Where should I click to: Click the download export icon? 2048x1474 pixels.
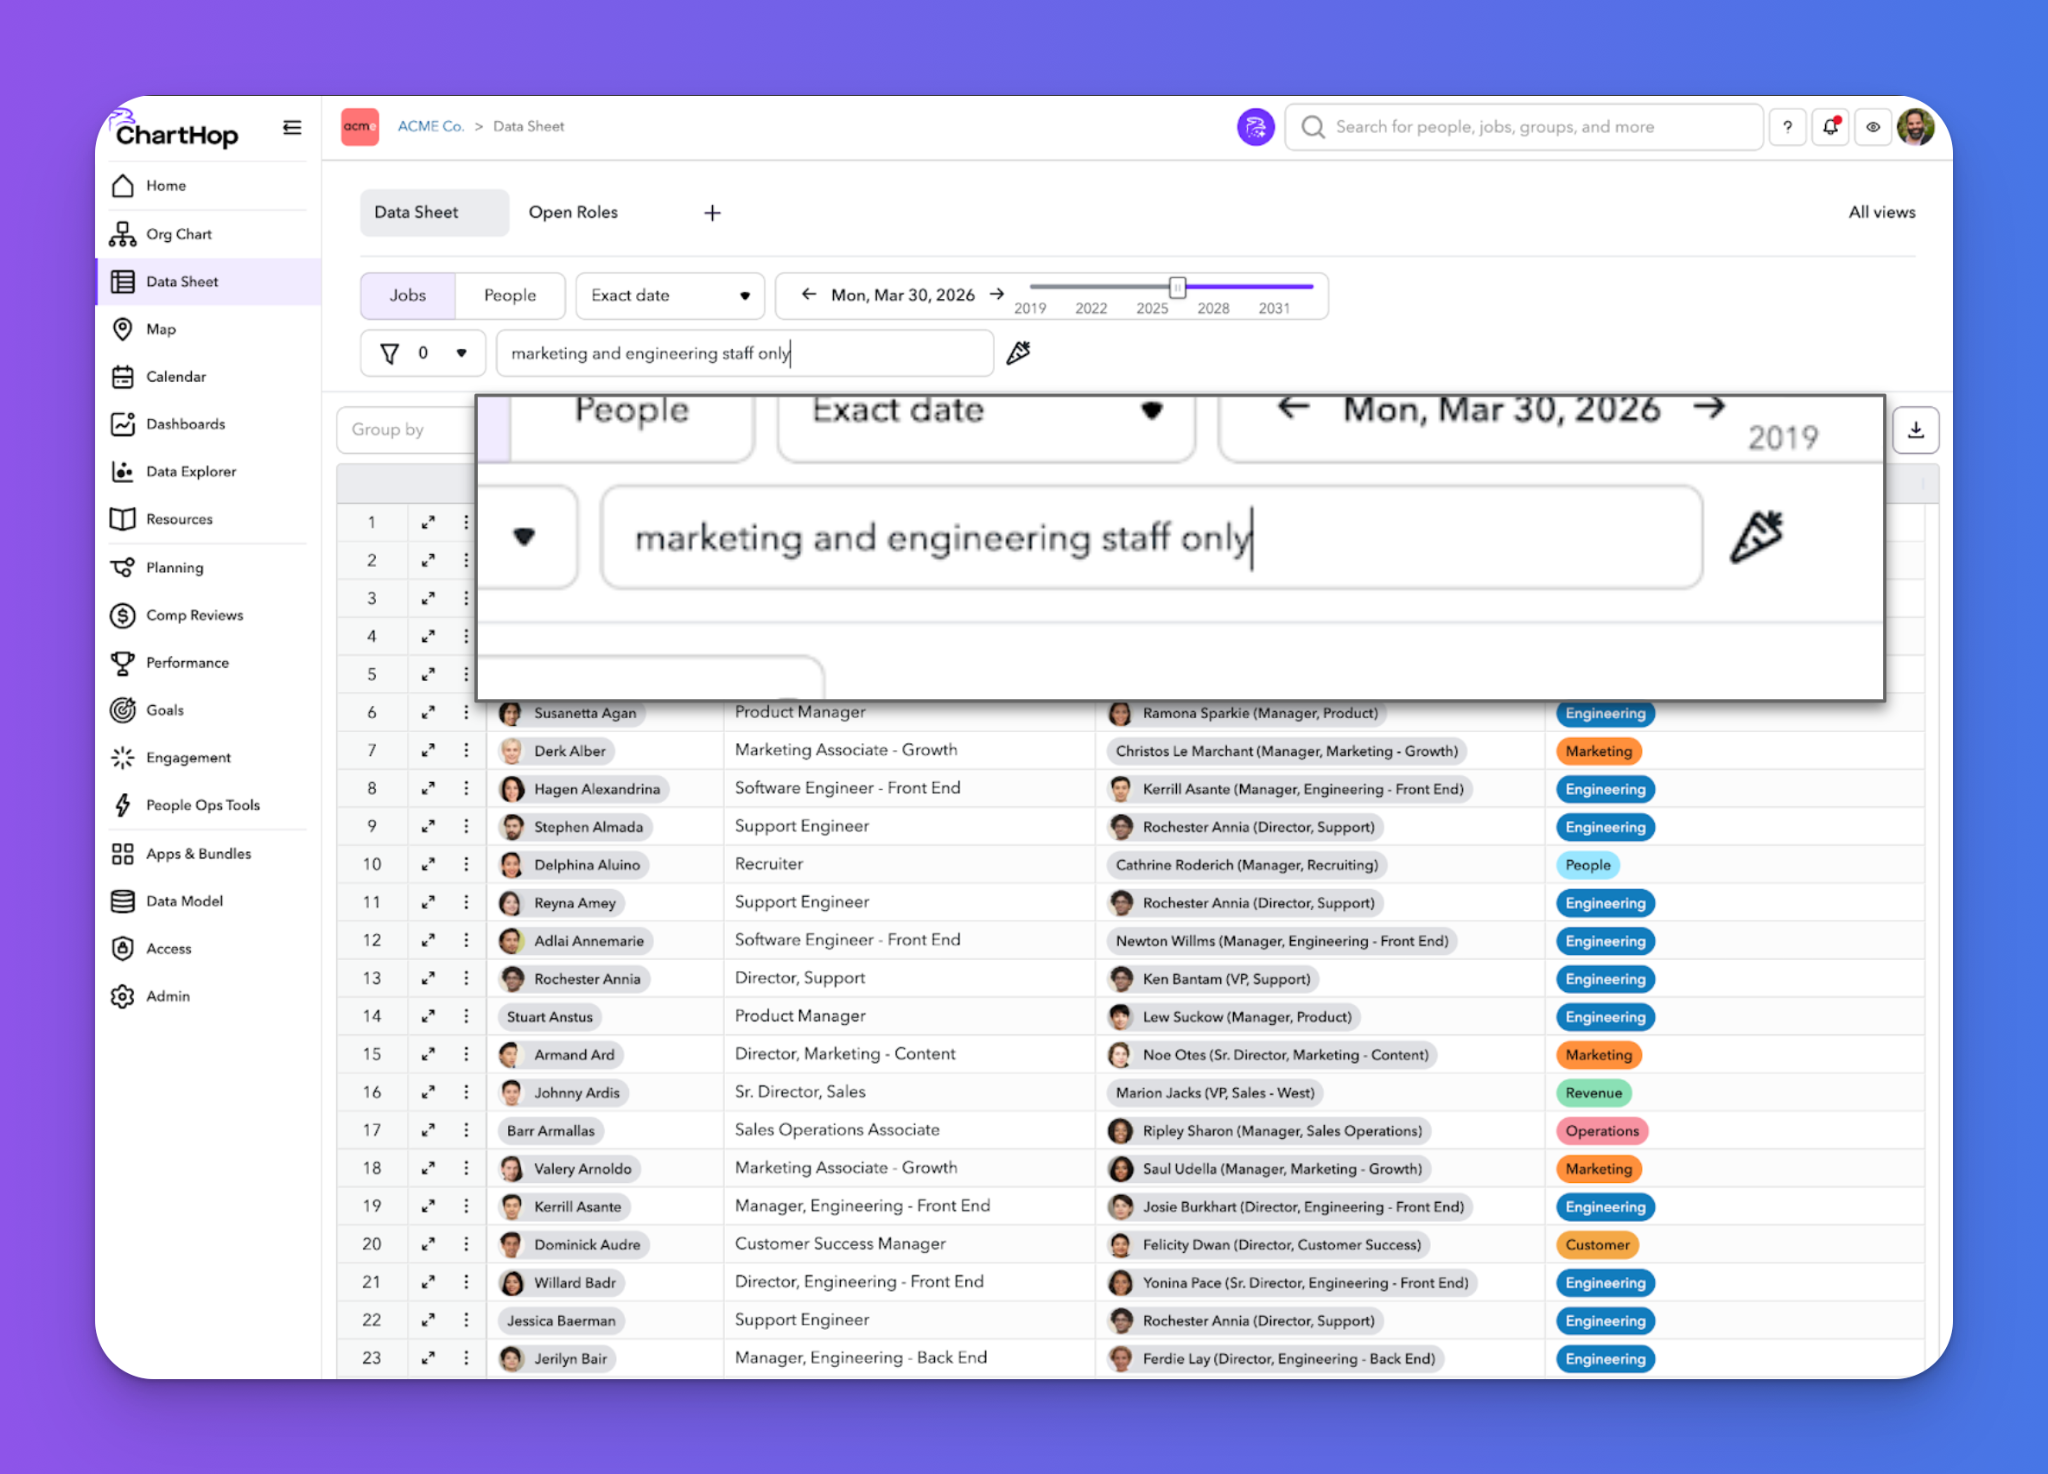point(1915,430)
